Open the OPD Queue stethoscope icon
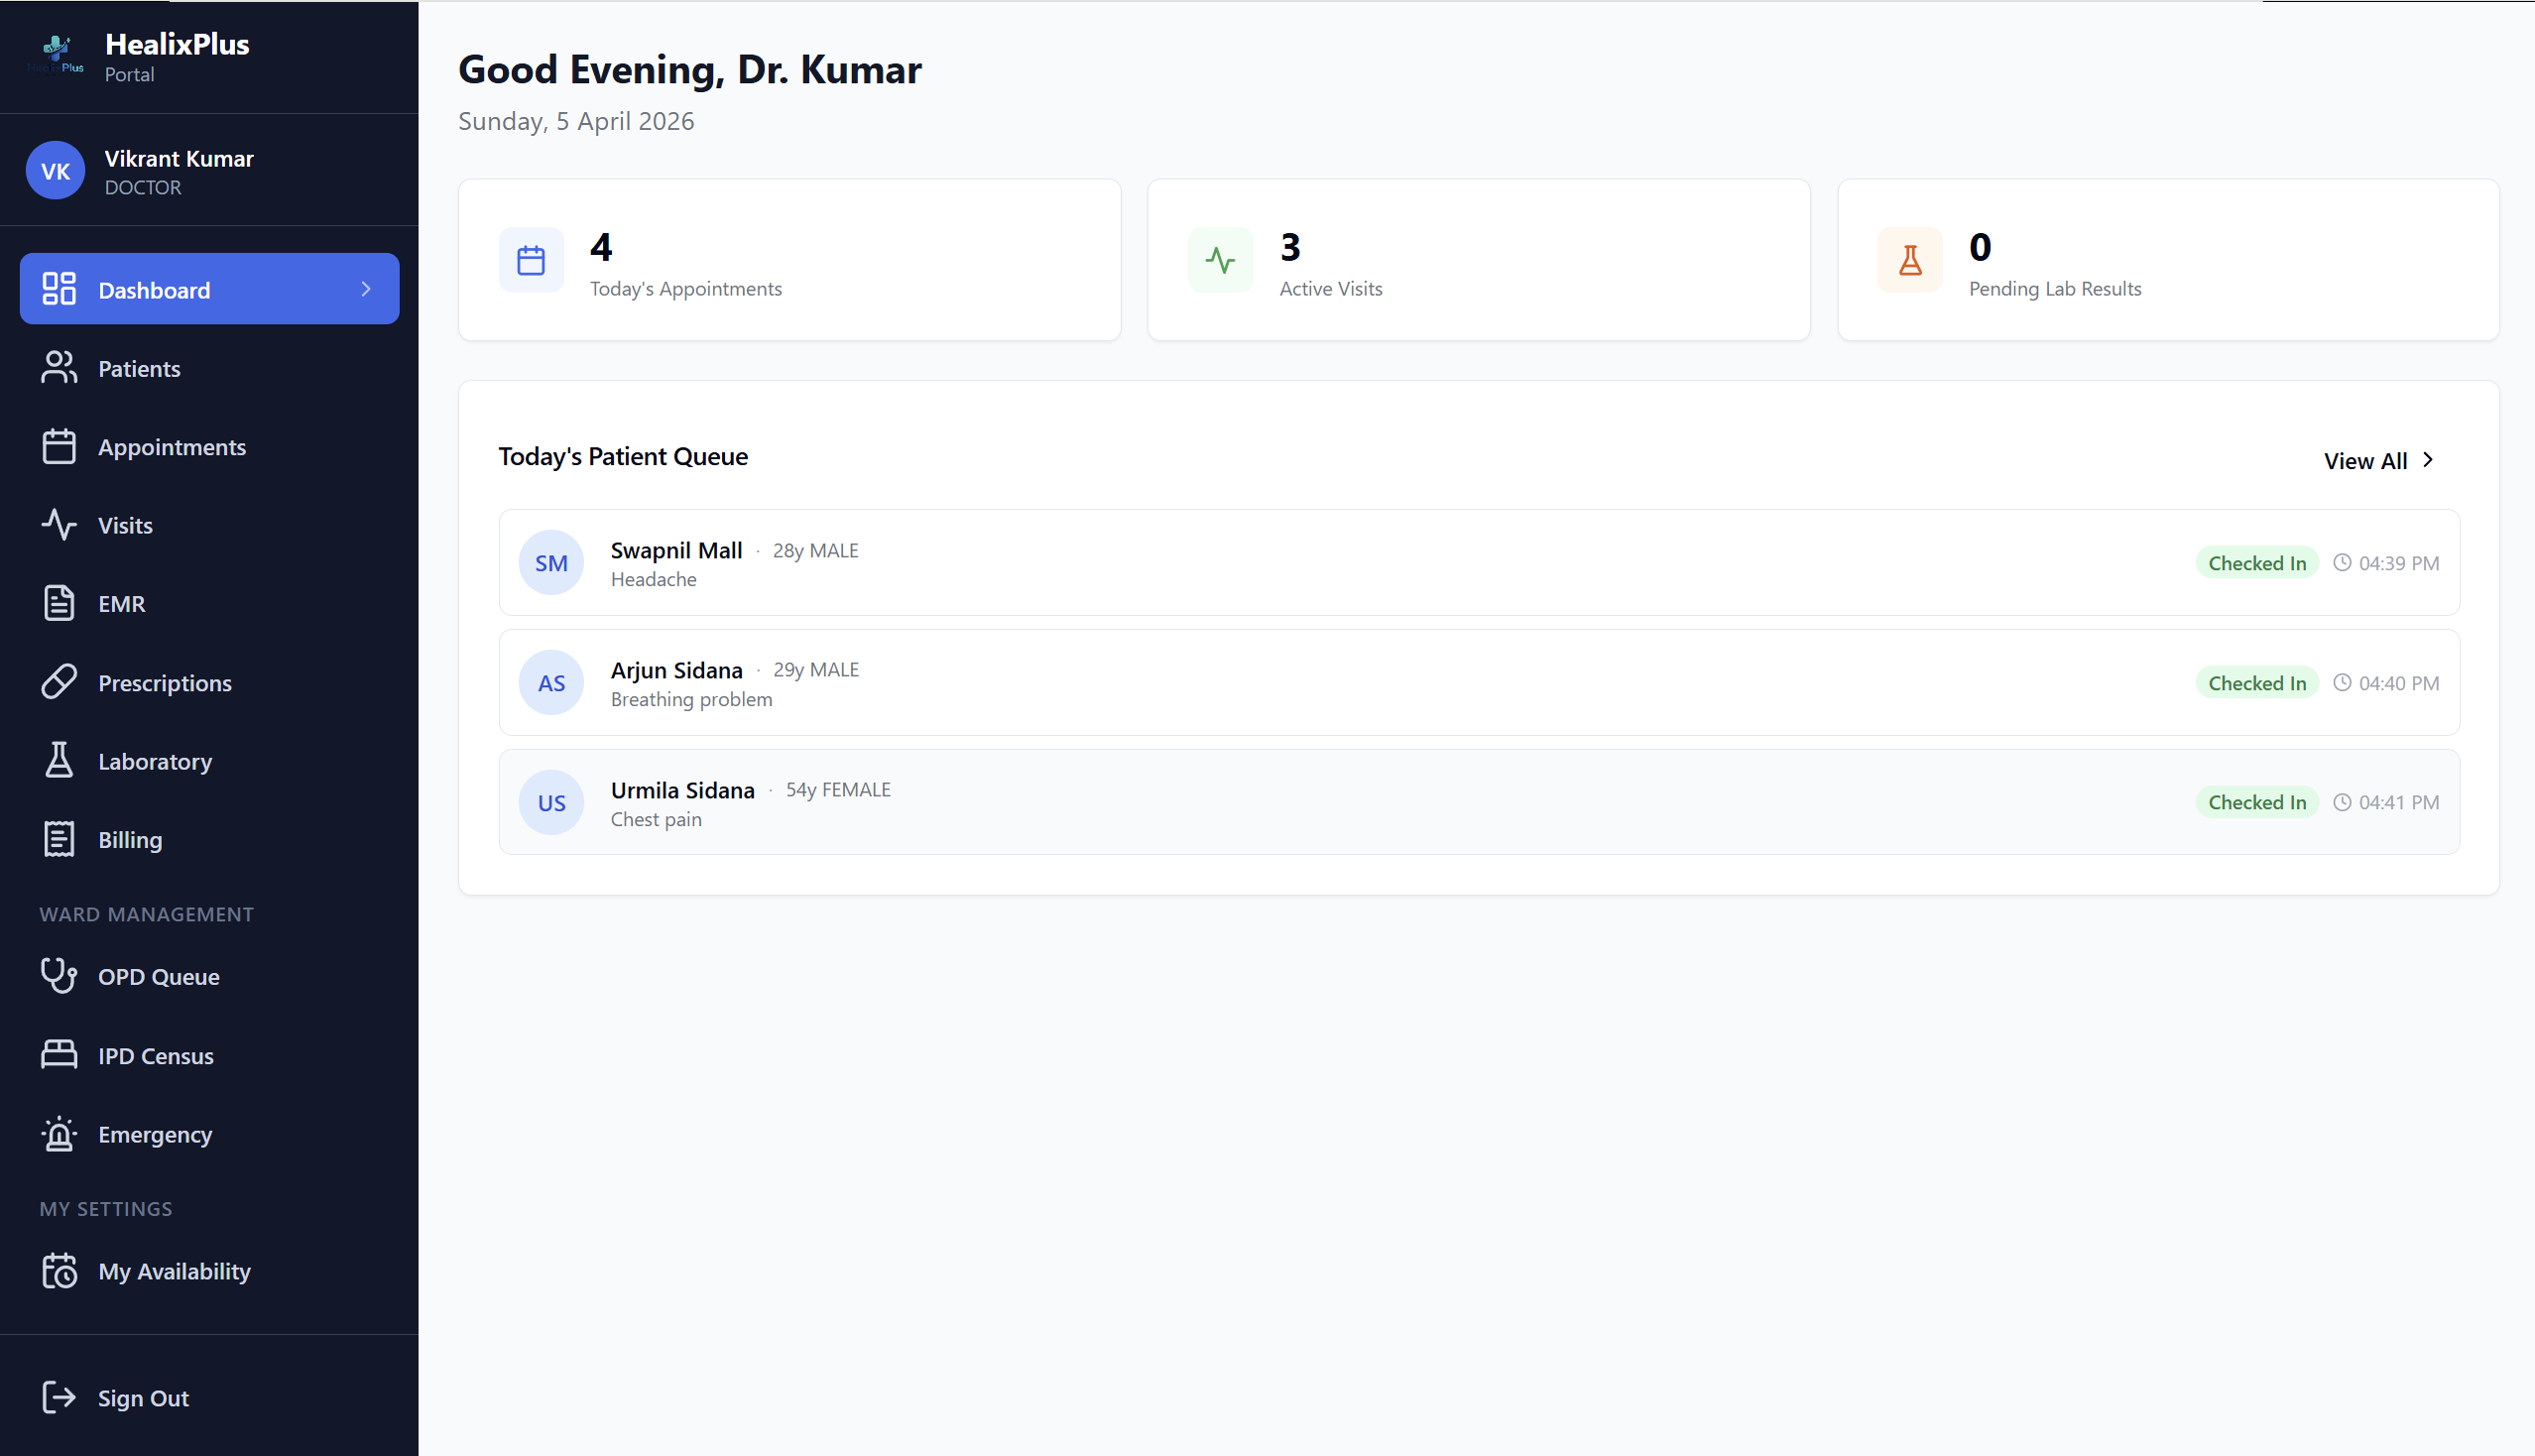2535x1456 pixels. coord(59,976)
